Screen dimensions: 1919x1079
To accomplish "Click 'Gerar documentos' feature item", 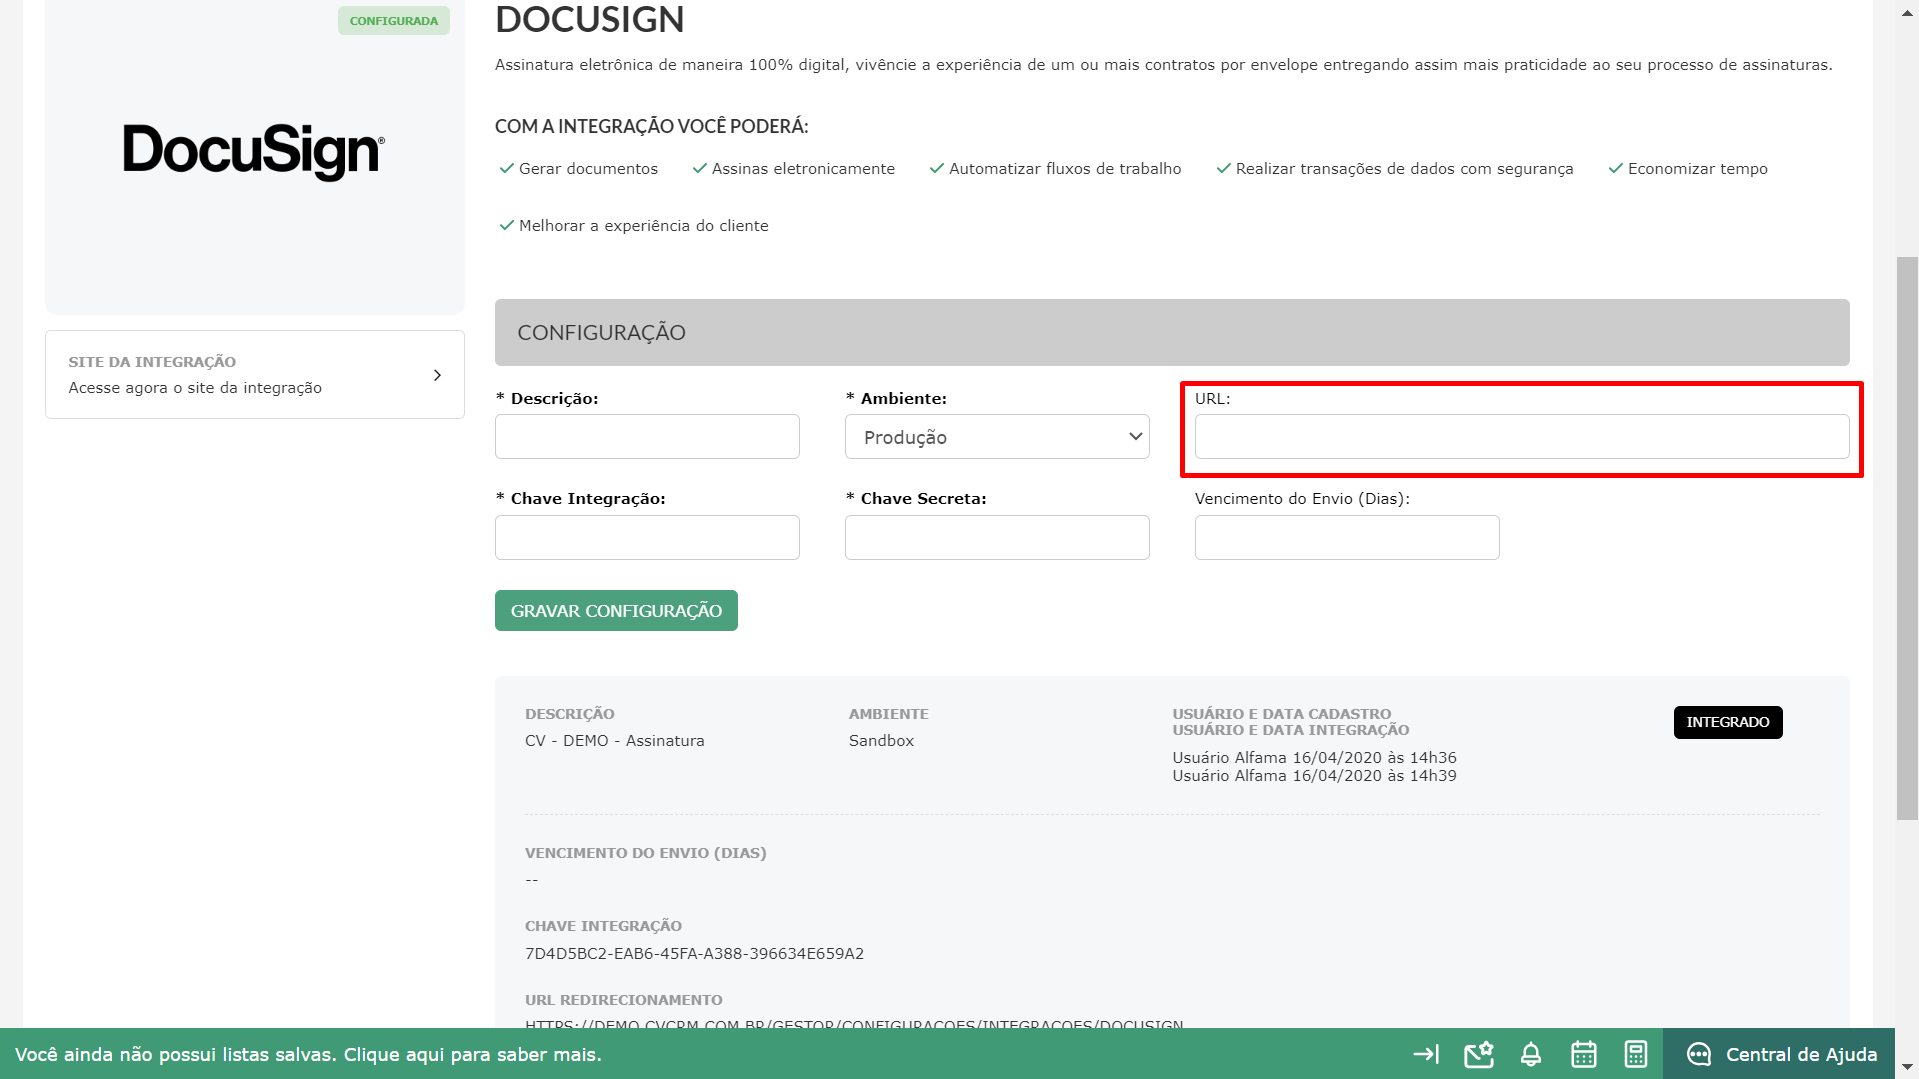I will pyautogui.click(x=578, y=169).
